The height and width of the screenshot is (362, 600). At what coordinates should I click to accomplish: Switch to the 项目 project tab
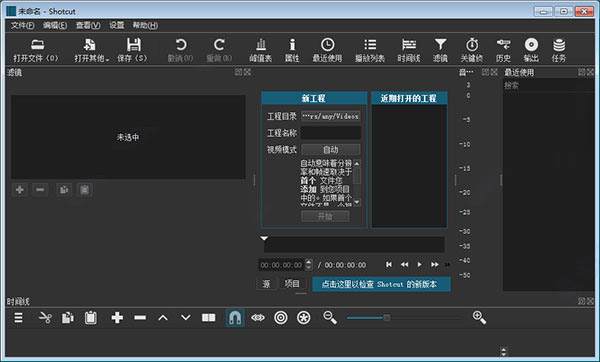[292, 284]
